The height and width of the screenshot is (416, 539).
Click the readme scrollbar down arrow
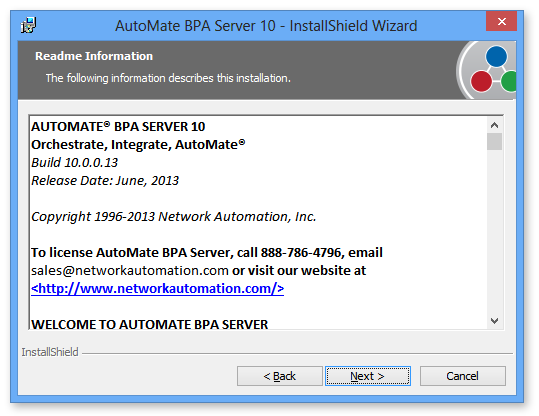tap(494, 321)
